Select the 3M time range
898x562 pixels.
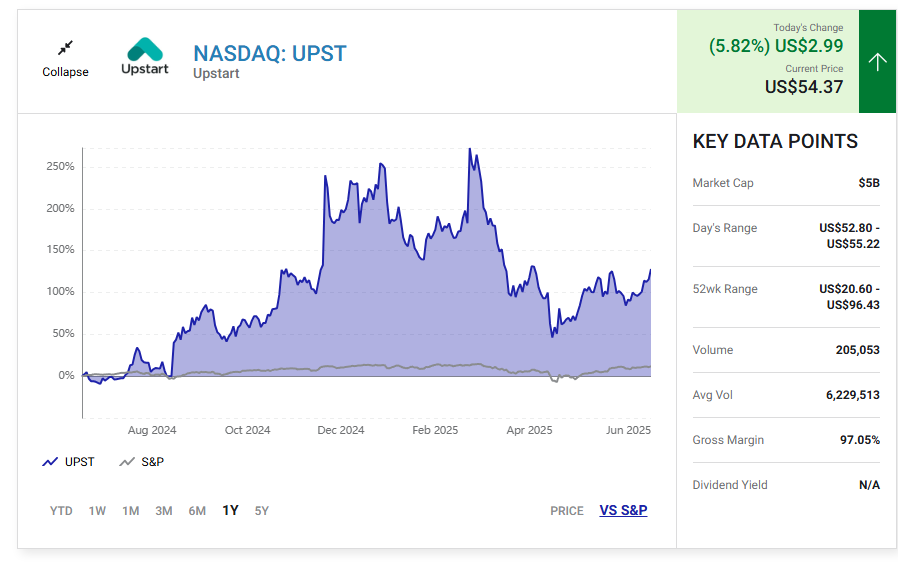[x=164, y=510]
